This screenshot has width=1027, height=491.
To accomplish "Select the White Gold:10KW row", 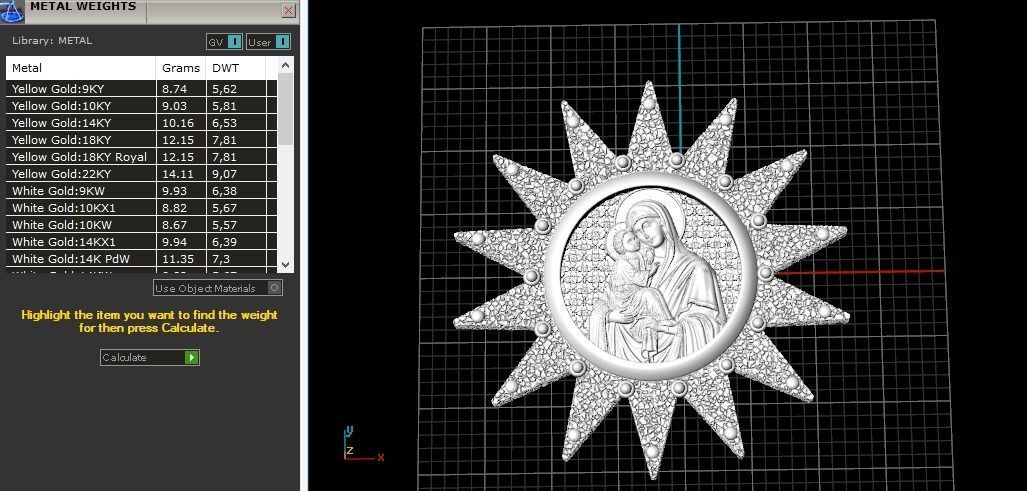I will coord(141,225).
